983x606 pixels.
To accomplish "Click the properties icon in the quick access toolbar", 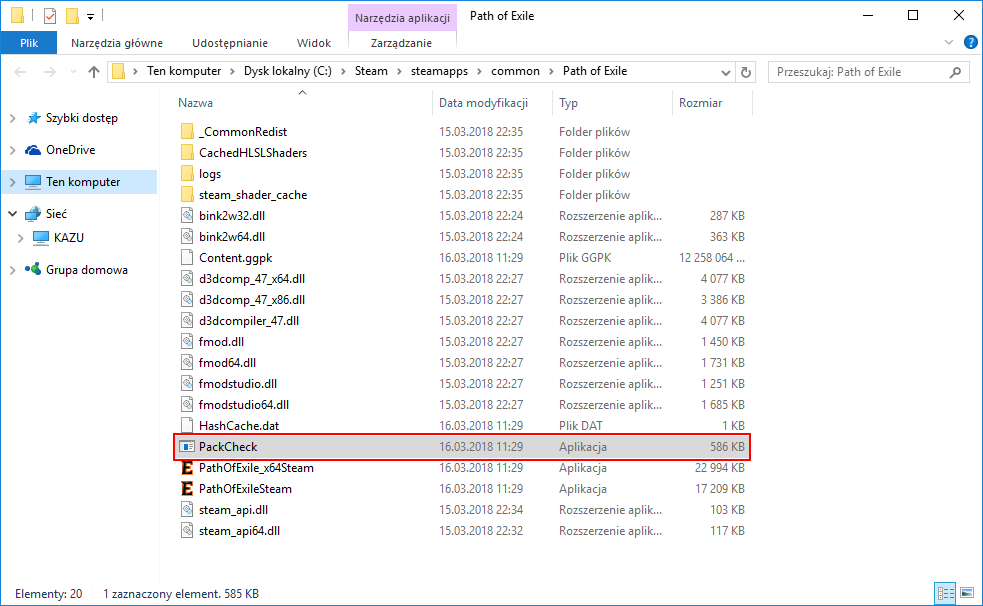I will click(50, 16).
